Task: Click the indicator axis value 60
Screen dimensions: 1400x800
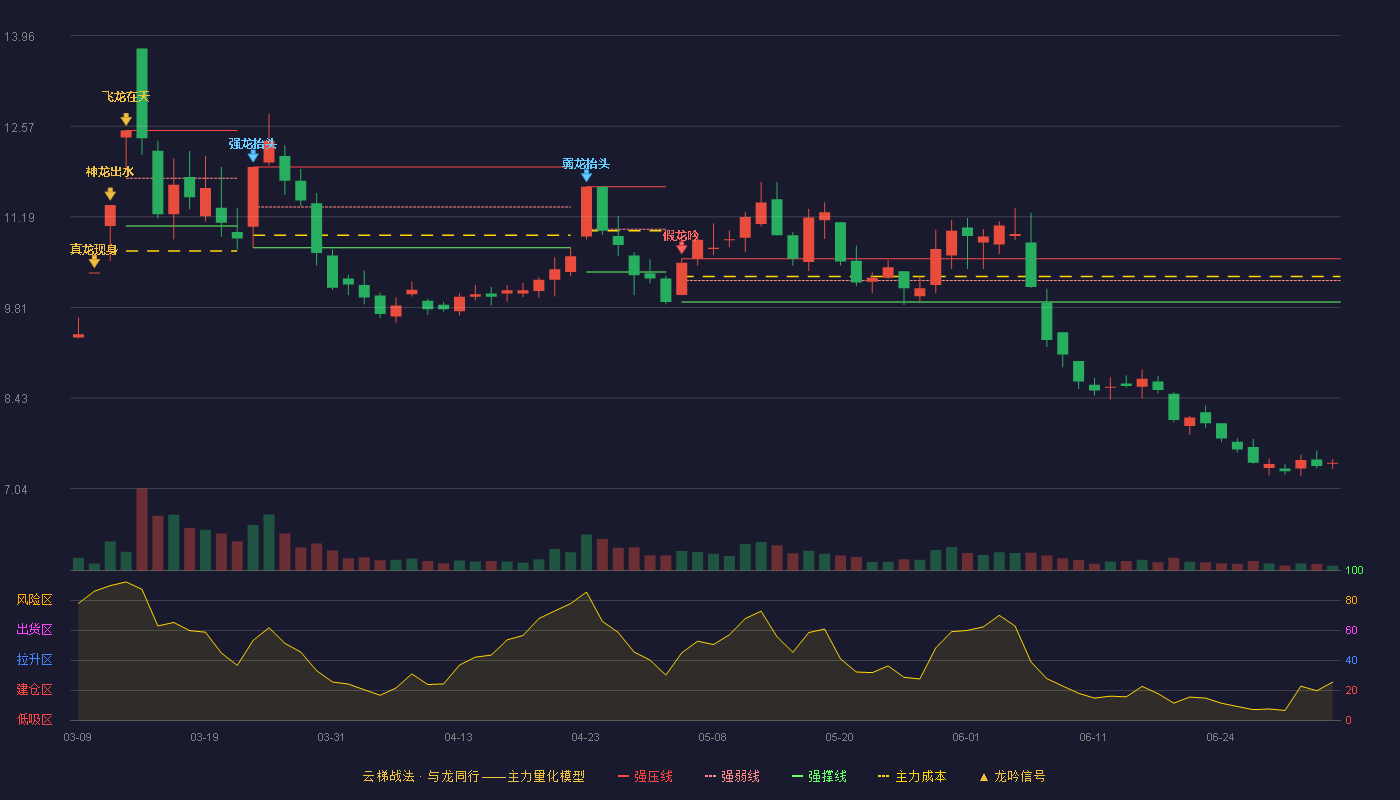Action: point(1351,630)
